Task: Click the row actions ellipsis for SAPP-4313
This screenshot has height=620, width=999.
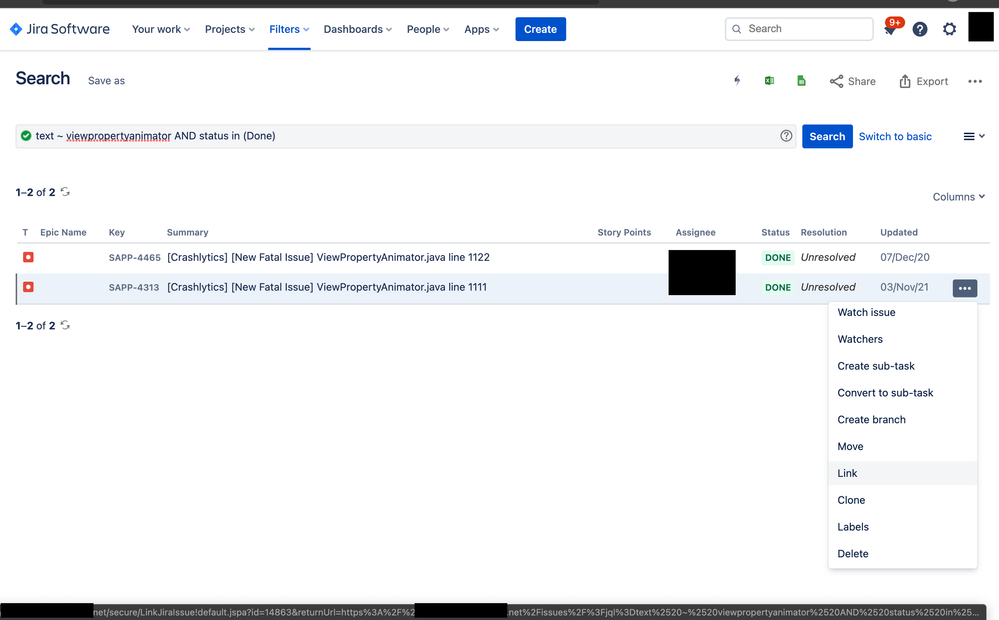Action: click(965, 288)
